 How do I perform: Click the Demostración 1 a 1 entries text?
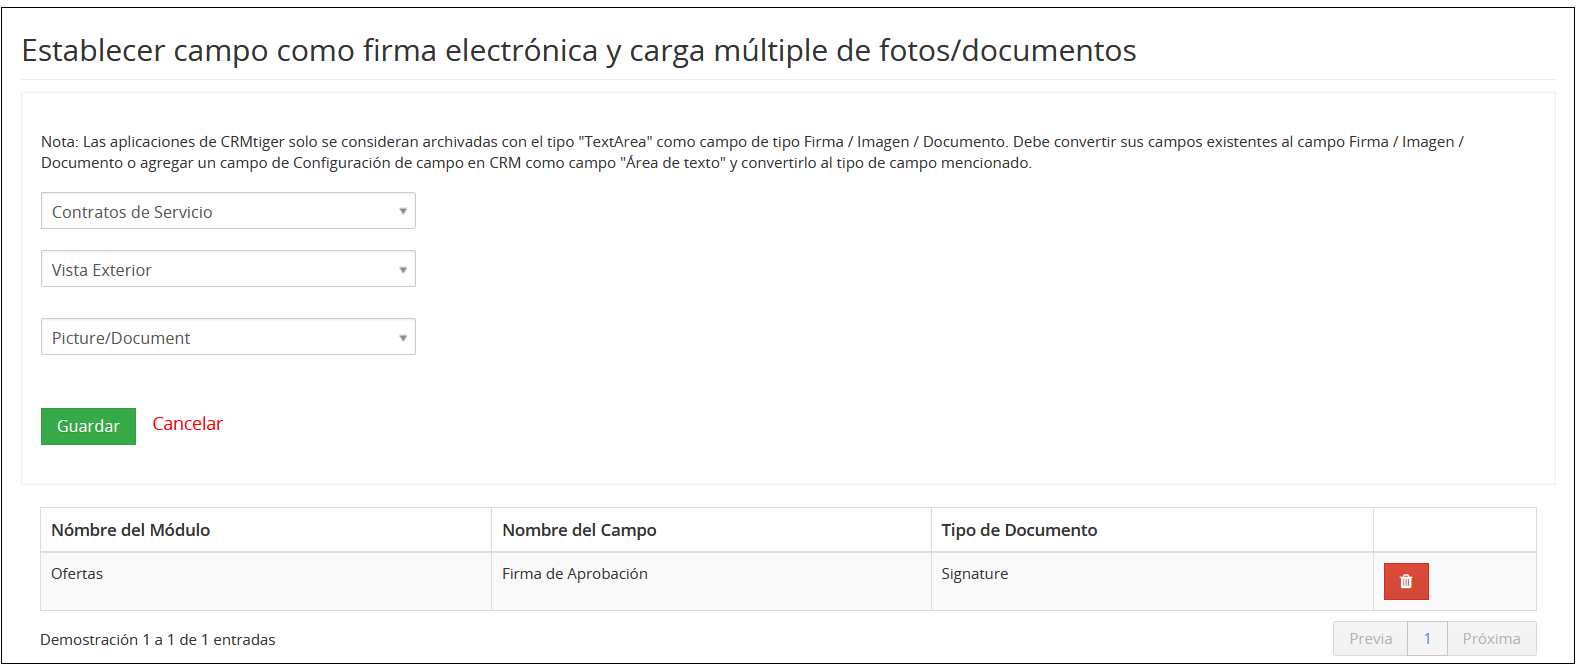coord(158,640)
